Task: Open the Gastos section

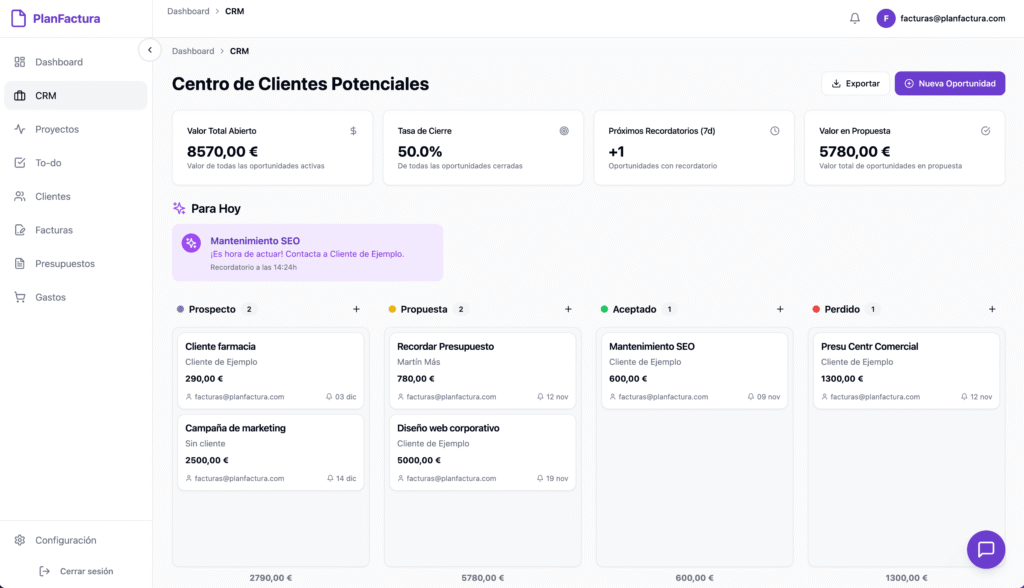Action: tap(48, 296)
